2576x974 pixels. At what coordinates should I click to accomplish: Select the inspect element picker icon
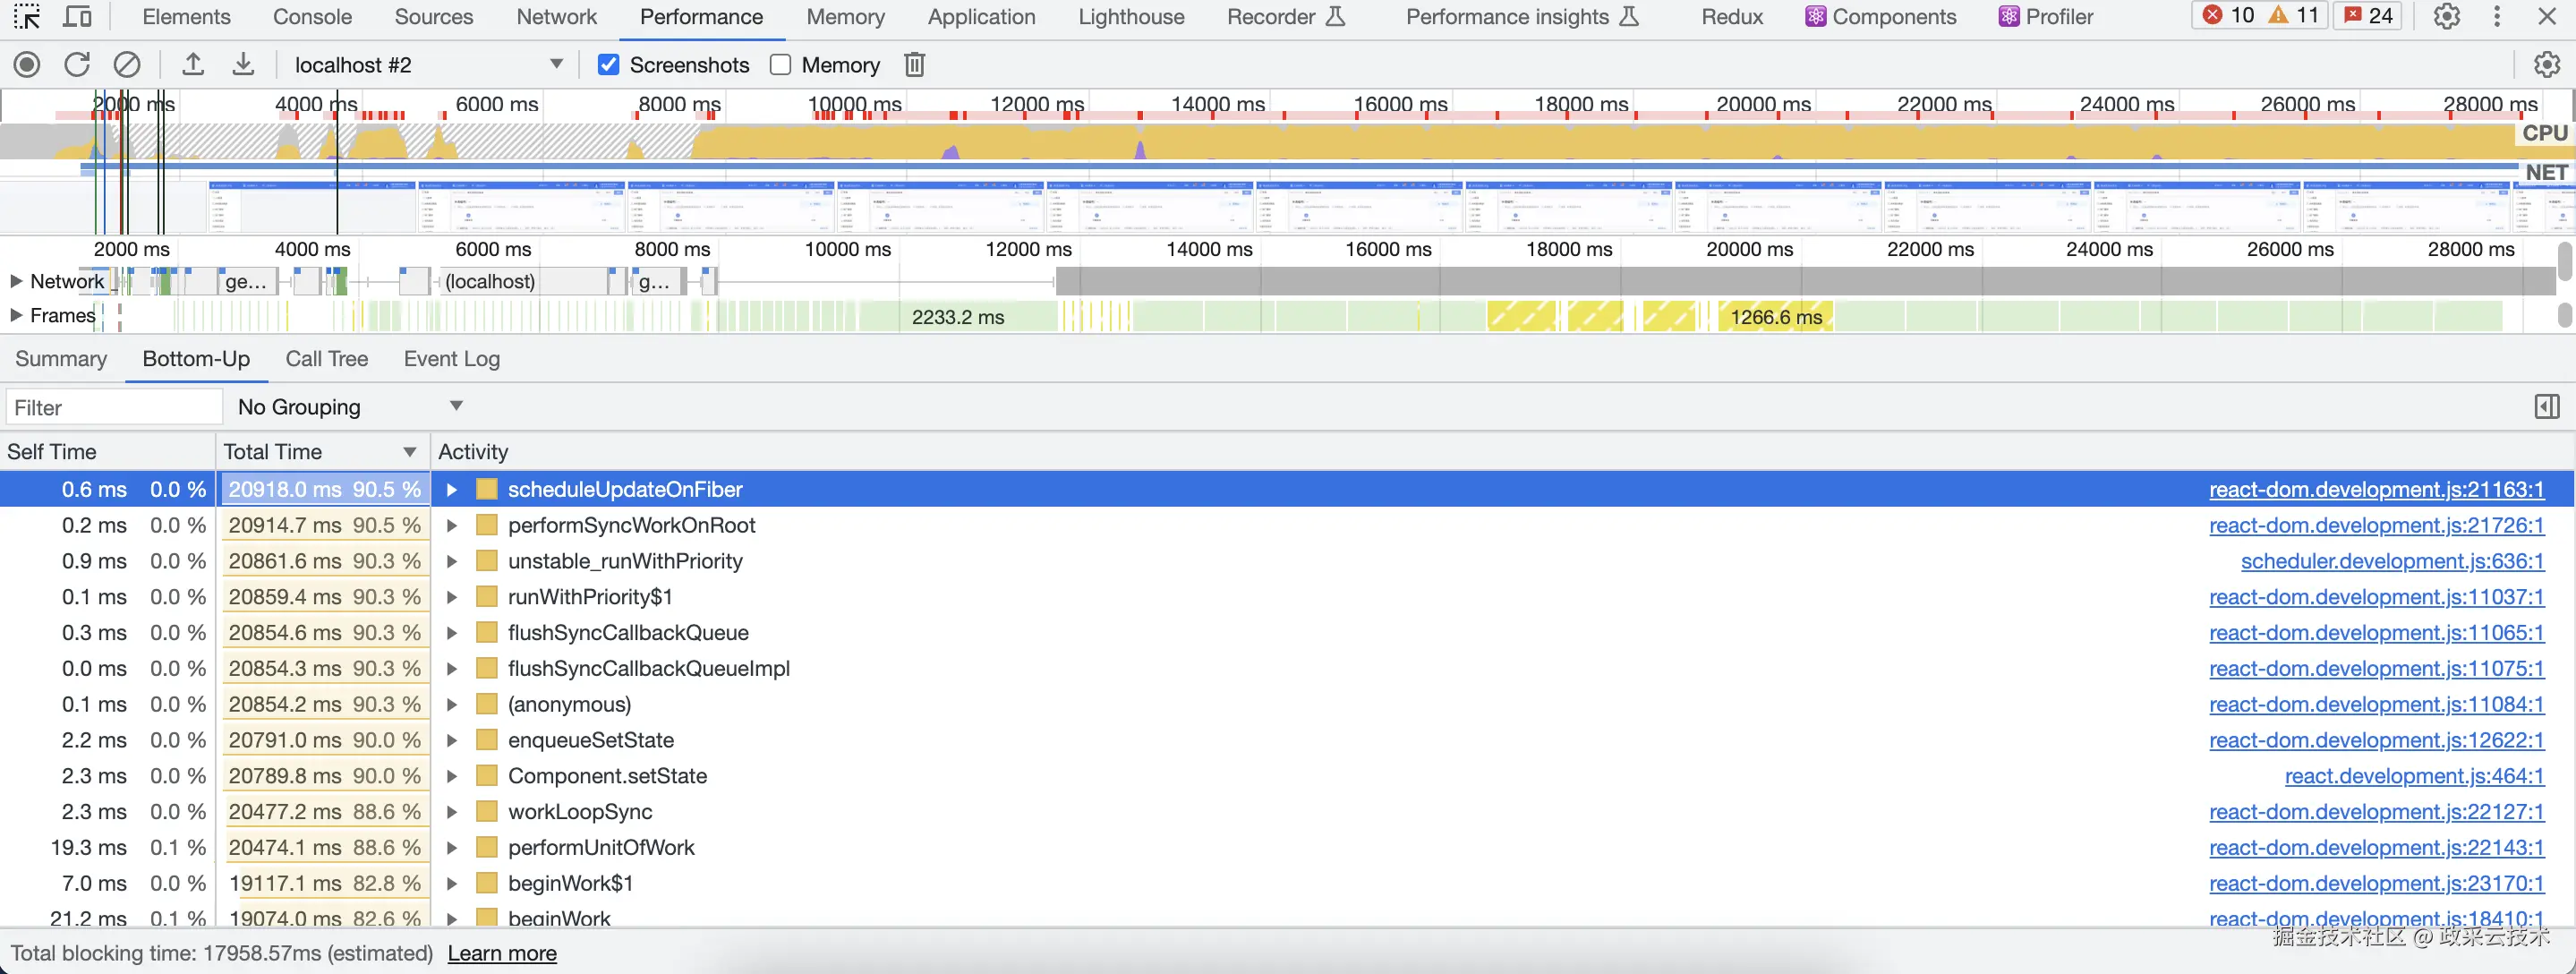(27, 17)
